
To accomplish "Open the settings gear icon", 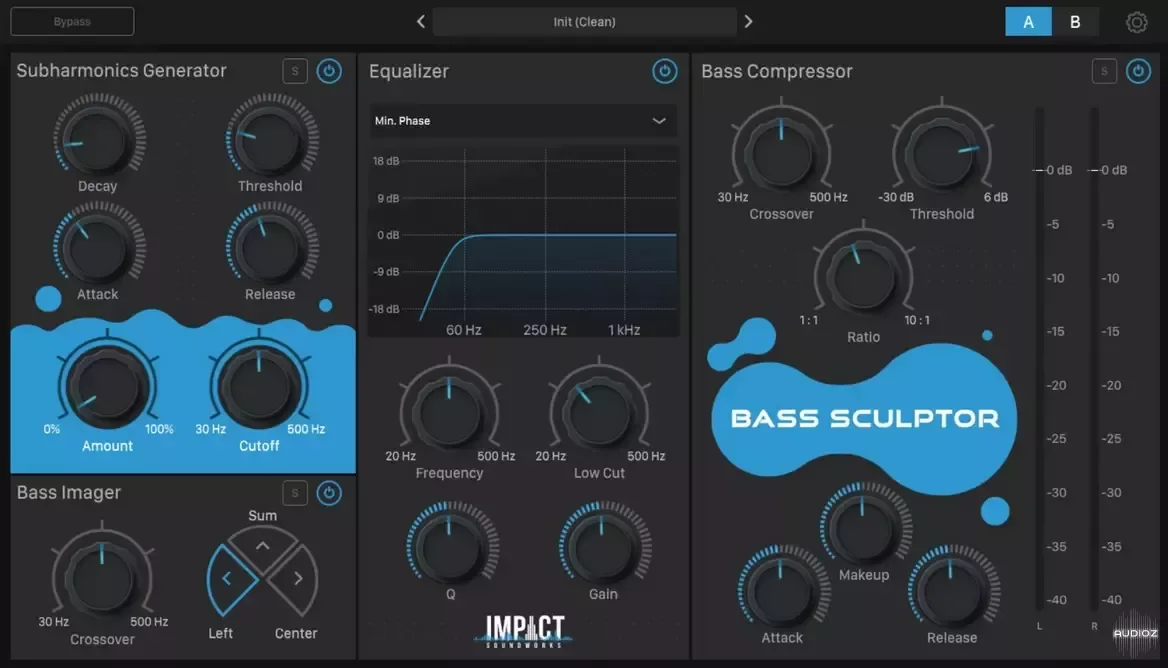I will click(x=1136, y=22).
